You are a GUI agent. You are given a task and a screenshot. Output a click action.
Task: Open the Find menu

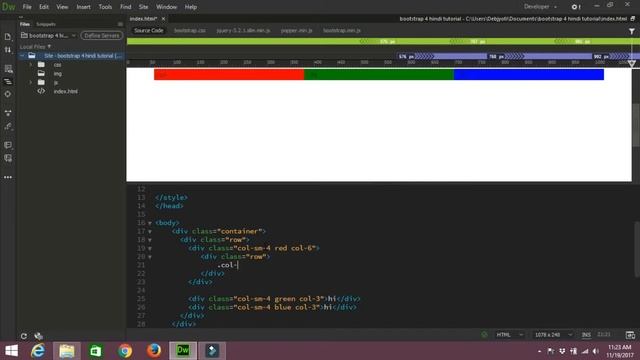125,7
